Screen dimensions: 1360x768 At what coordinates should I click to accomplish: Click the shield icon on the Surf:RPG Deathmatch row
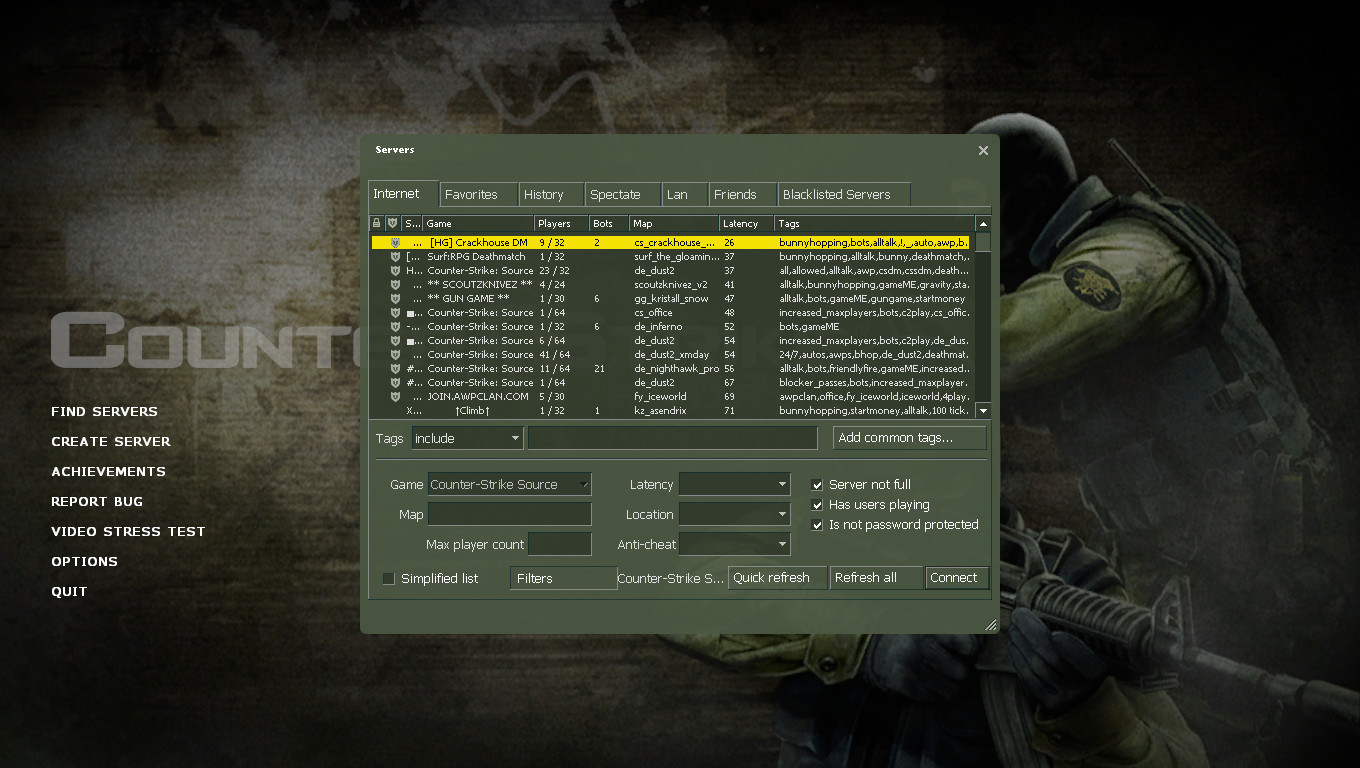point(394,256)
